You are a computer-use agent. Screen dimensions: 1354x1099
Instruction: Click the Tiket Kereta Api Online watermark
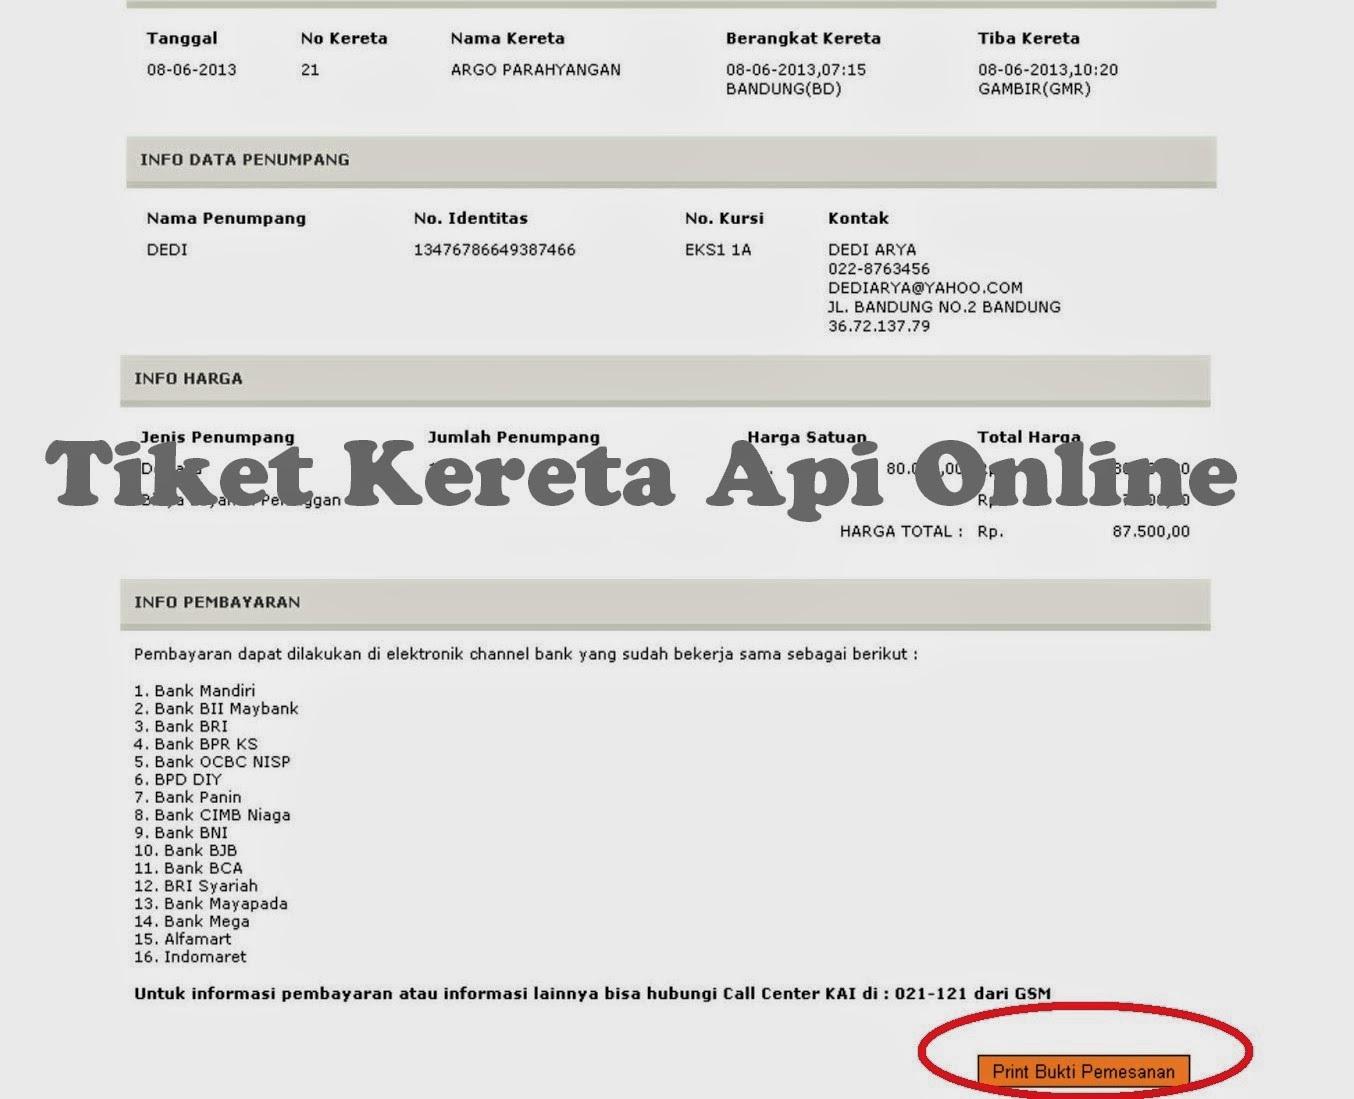pyautogui.click(x=640, y=477)
